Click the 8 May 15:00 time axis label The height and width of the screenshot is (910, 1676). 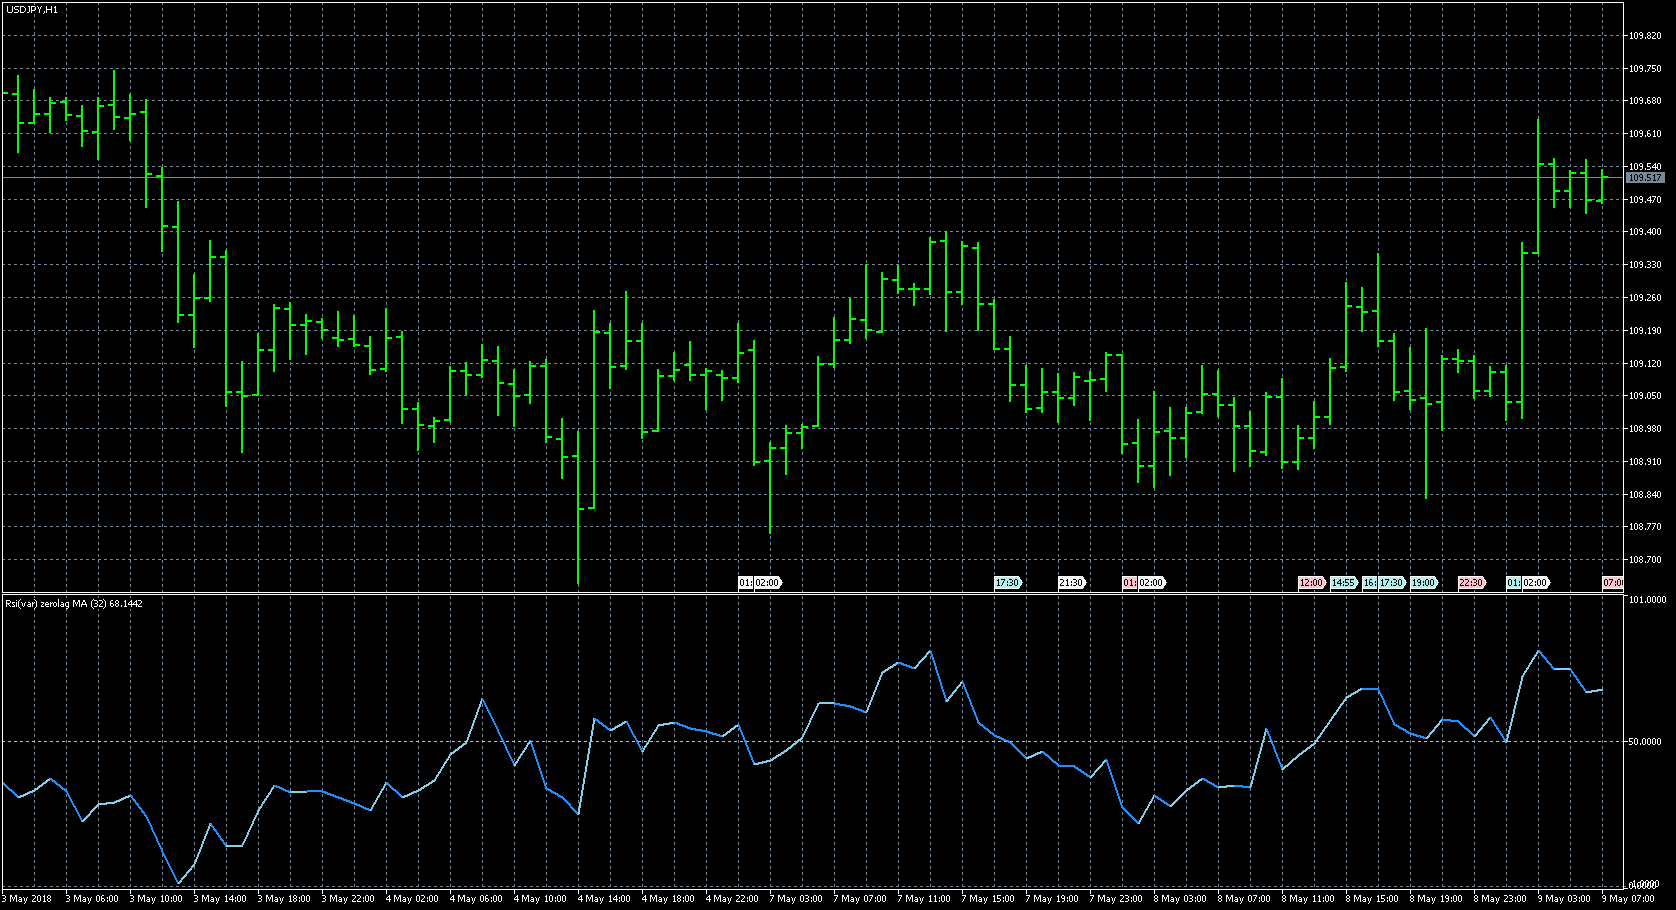1372,899
